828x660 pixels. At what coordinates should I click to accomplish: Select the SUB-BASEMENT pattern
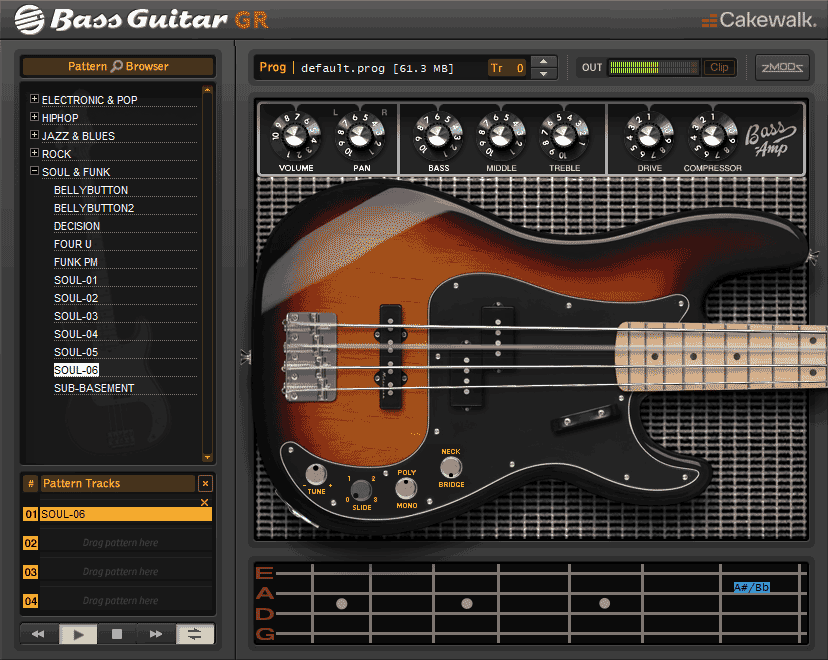click(x=94, y=388)
